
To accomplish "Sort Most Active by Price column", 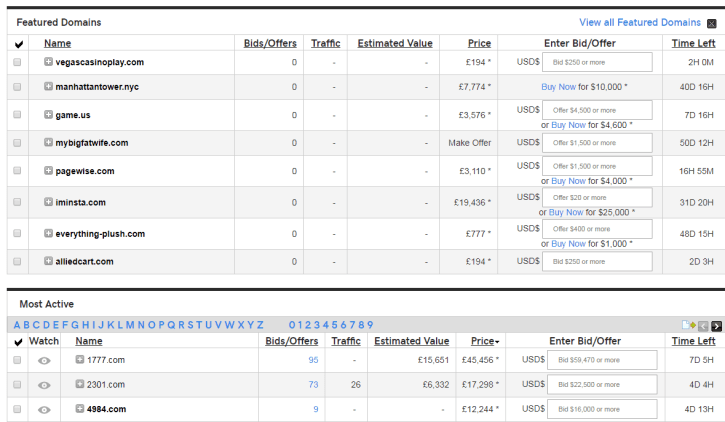I will point(485,341).
